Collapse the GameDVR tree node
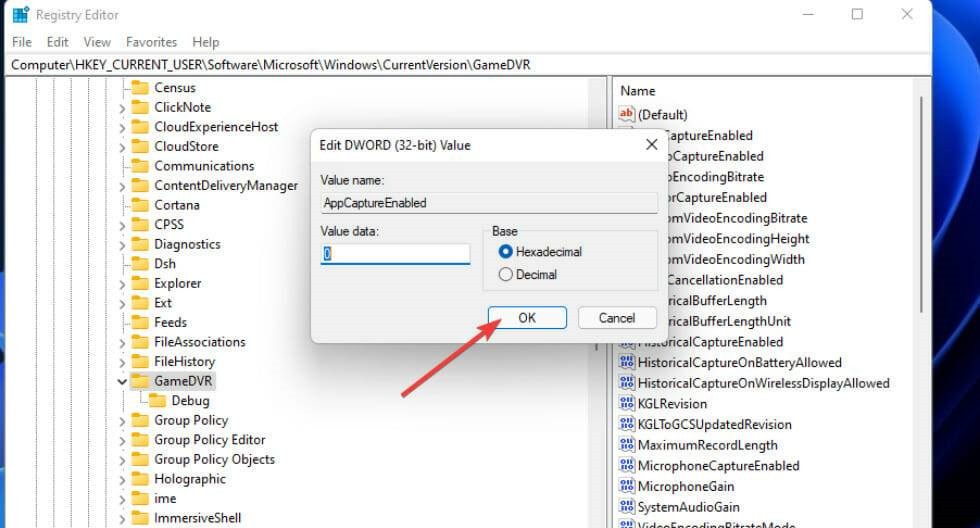Screen dimensions: 980x528 122,381
